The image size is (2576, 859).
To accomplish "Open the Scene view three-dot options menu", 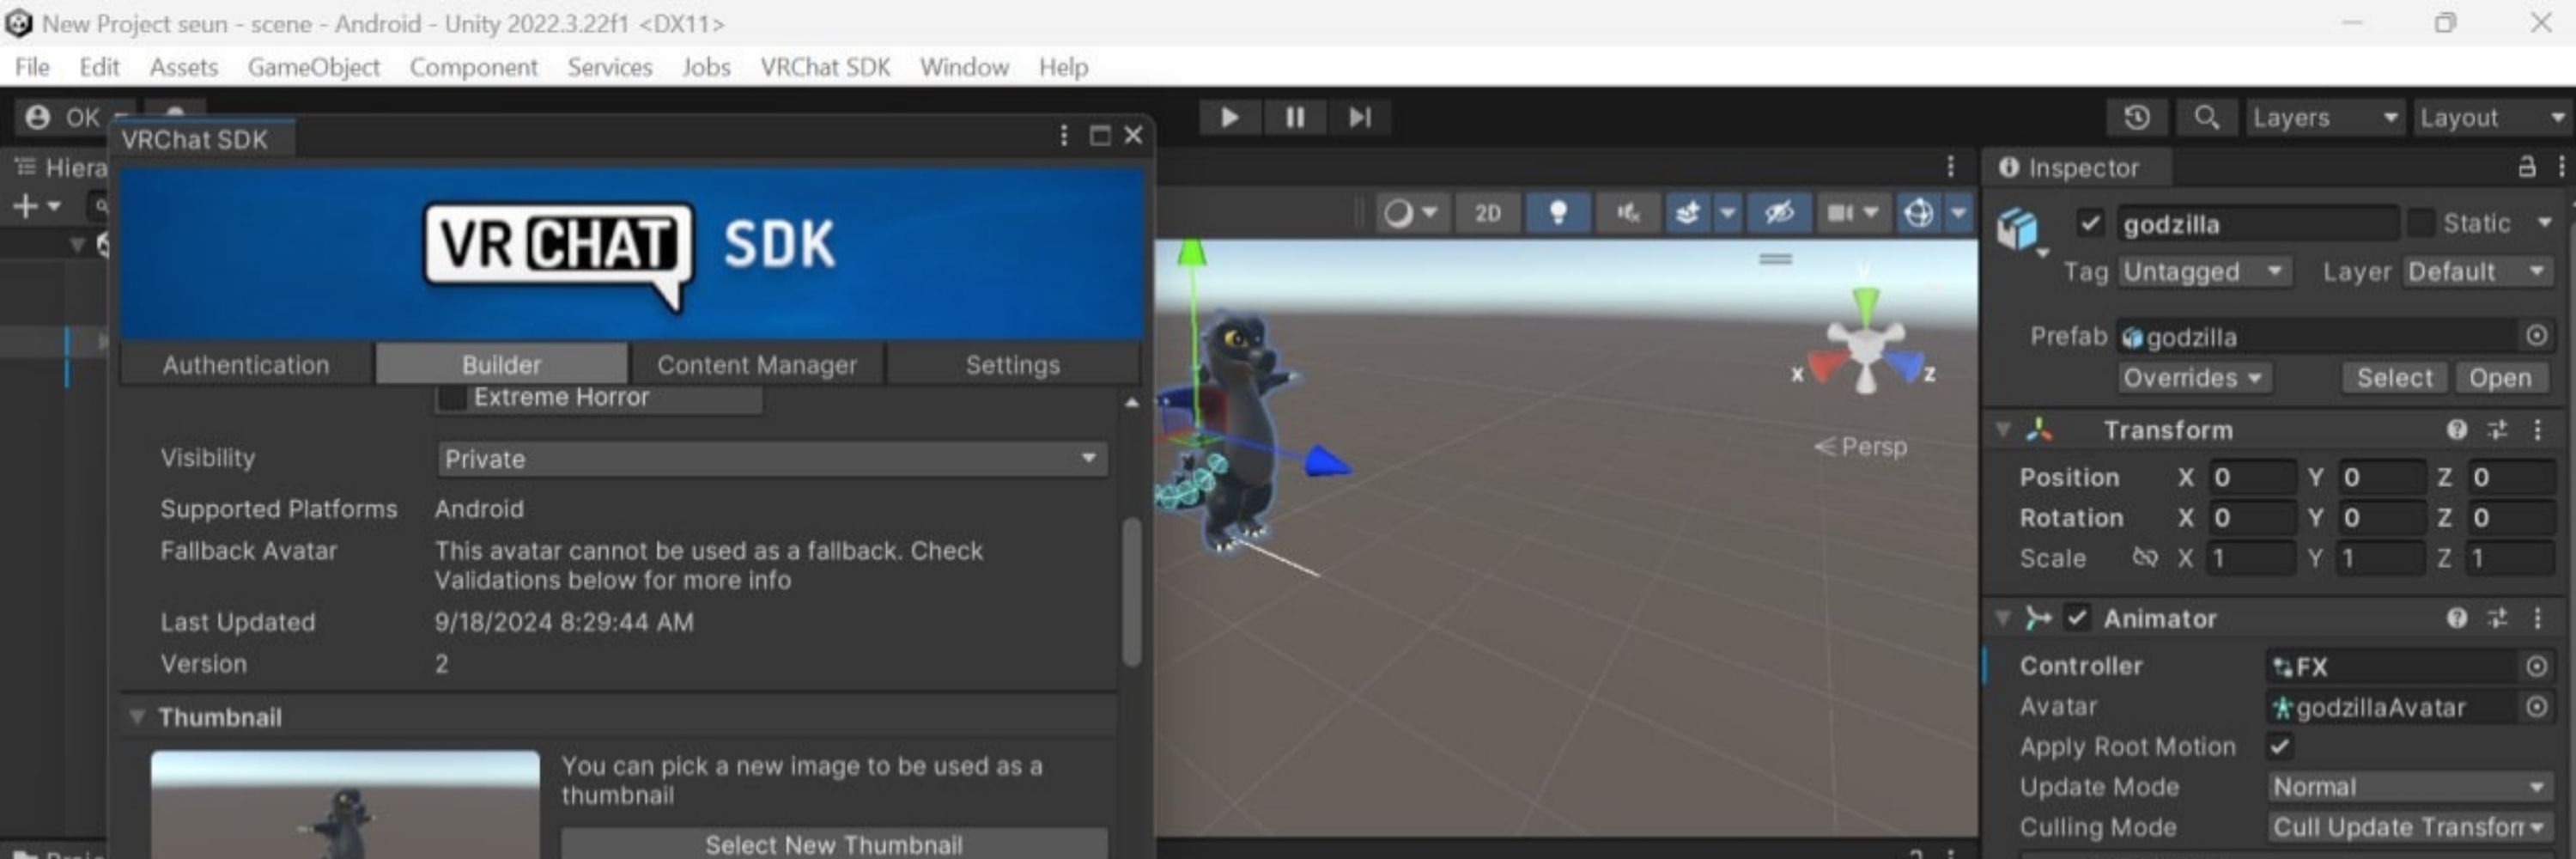I will click(1950, 166).
